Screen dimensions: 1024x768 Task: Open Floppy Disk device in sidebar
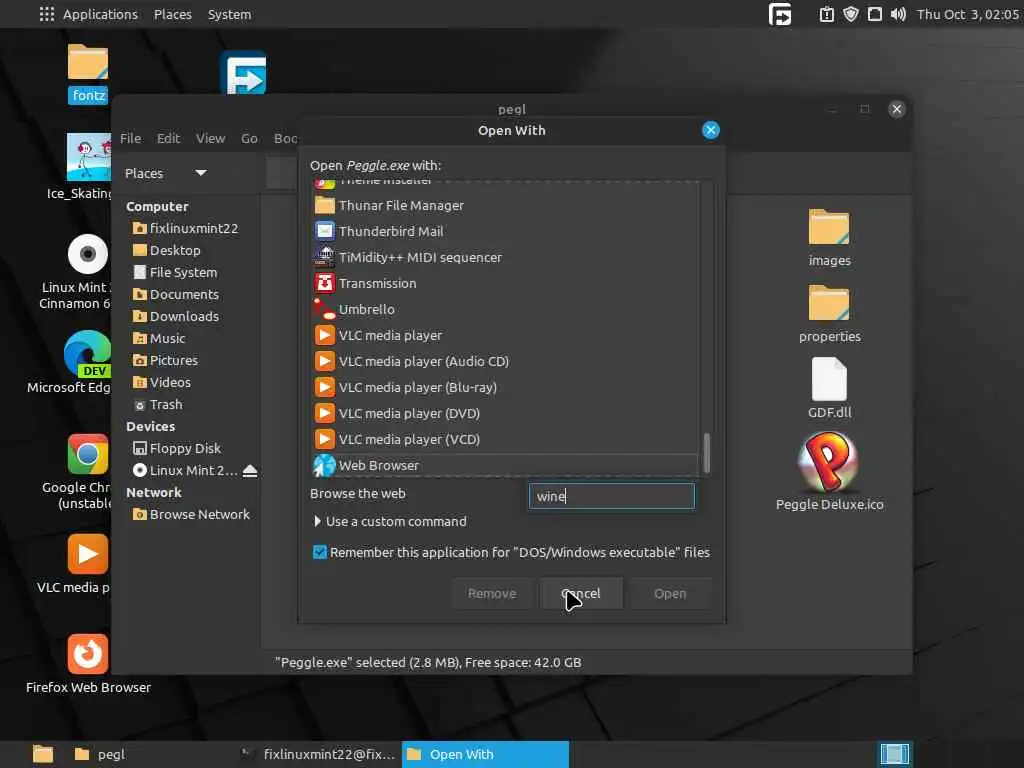tap(177, 448)
